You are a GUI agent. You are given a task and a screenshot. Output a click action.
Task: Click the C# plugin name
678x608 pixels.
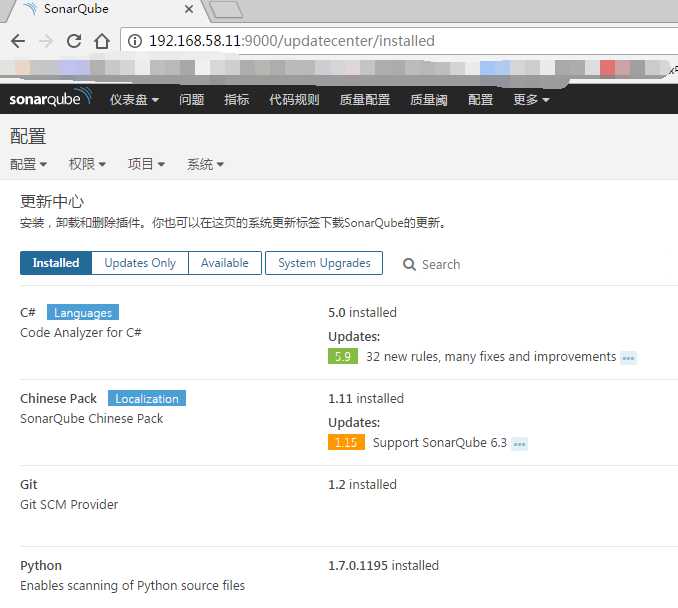click(28, 312)
